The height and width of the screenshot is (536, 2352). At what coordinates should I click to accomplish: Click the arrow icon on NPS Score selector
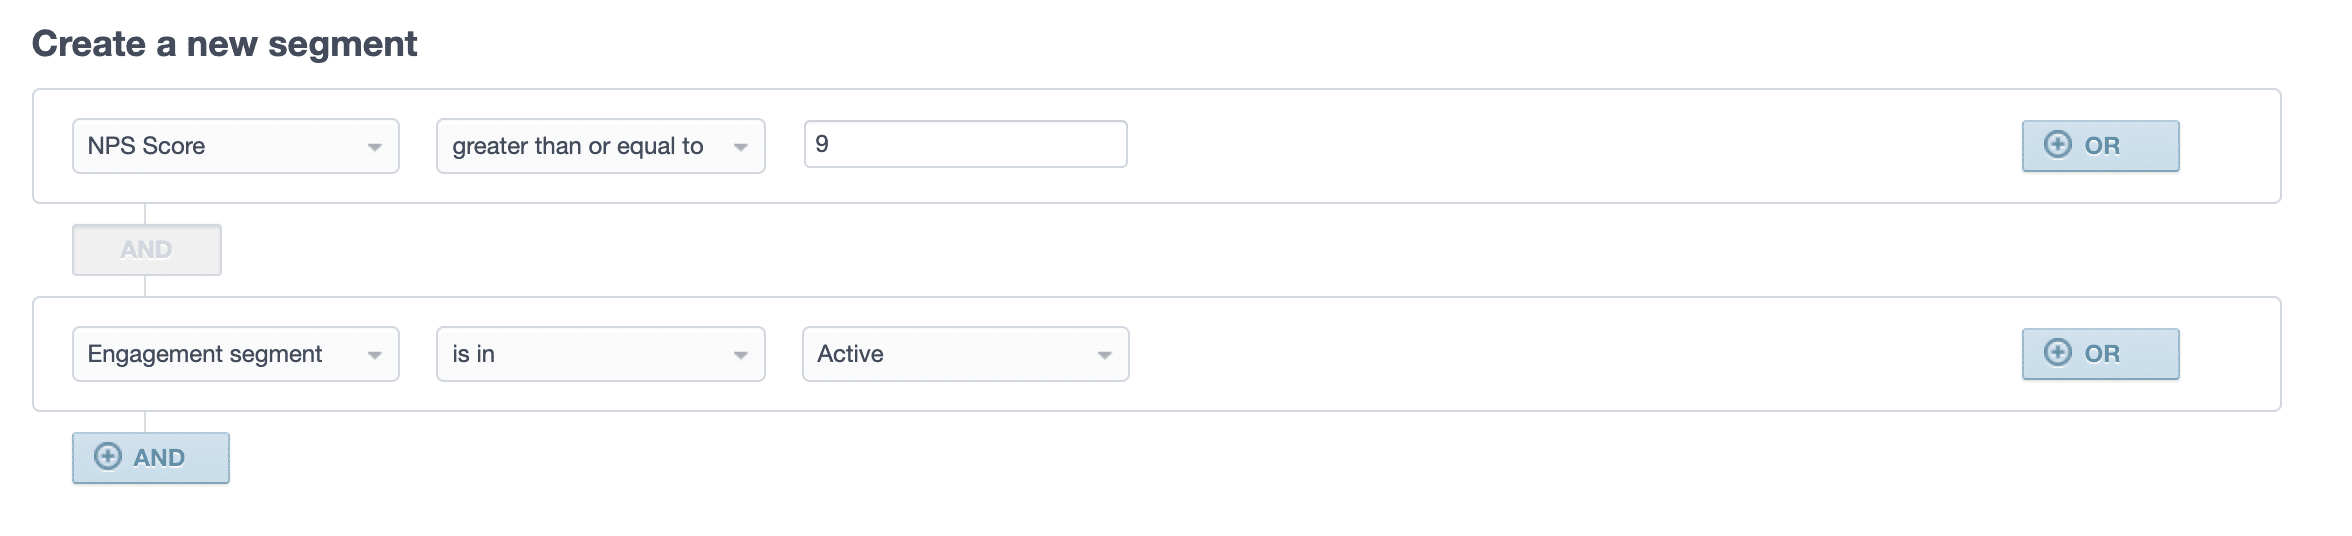[374, 147]
